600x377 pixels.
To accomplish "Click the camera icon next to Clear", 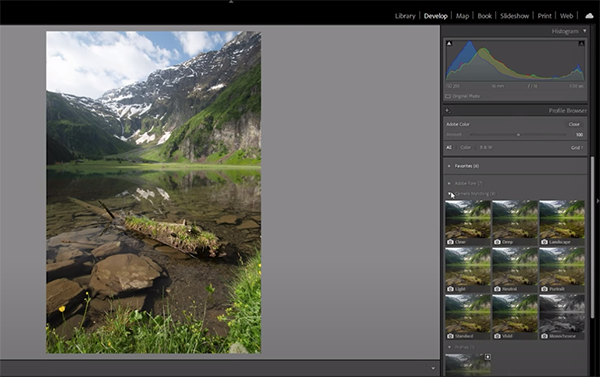I will (x=450, y=242).
